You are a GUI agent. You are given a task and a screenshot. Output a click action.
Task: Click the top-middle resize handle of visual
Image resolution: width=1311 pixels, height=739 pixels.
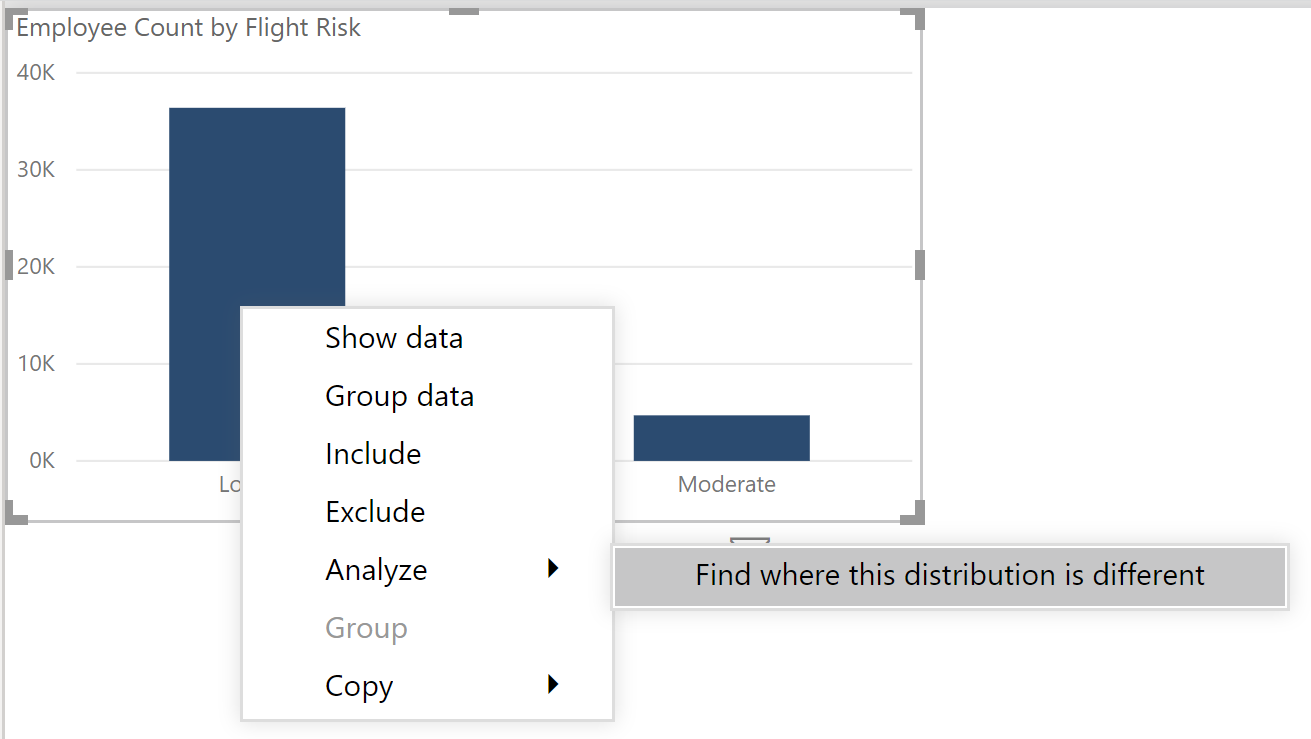[x=464, y=11]
